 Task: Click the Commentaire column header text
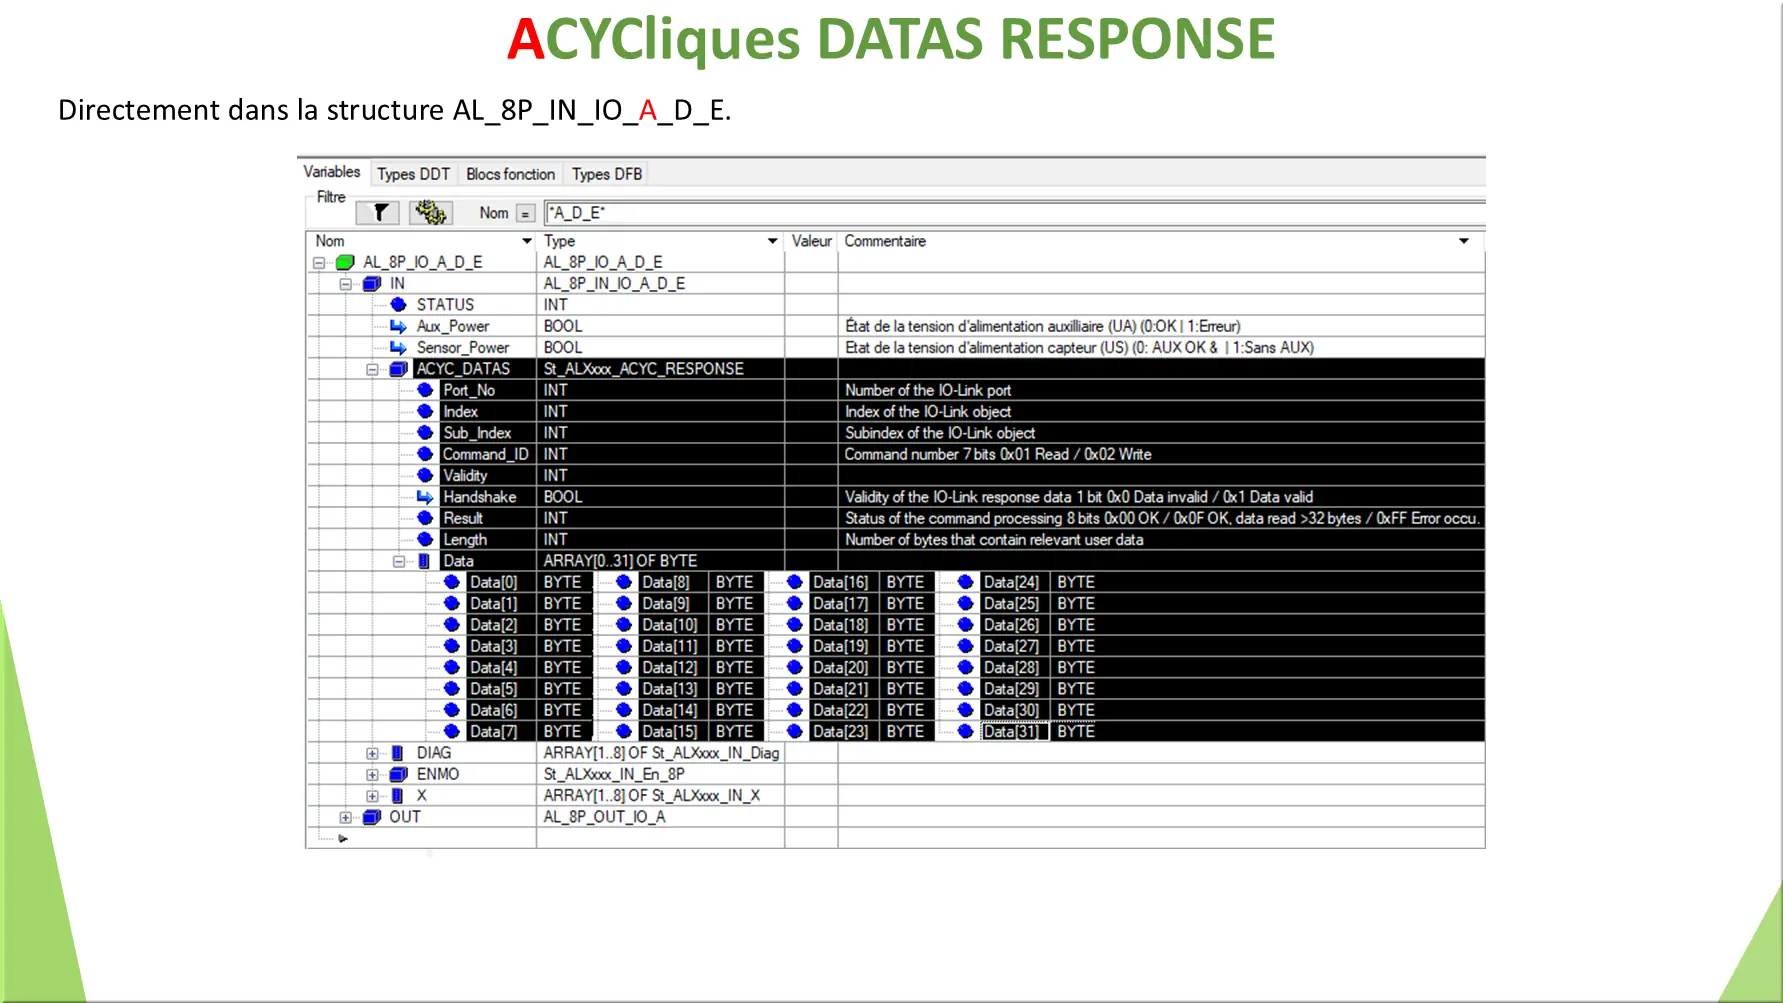(x=885, y=241)
